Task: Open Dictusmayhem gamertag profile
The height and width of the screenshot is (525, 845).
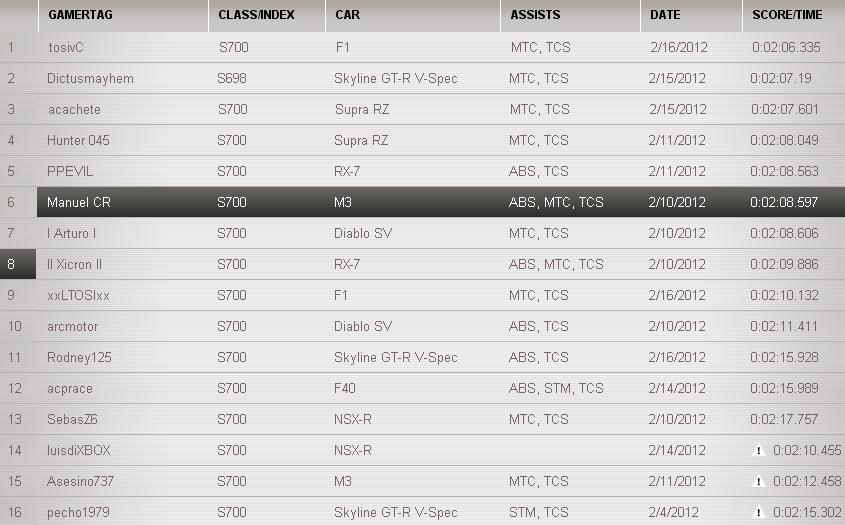Action: point(90,78)
